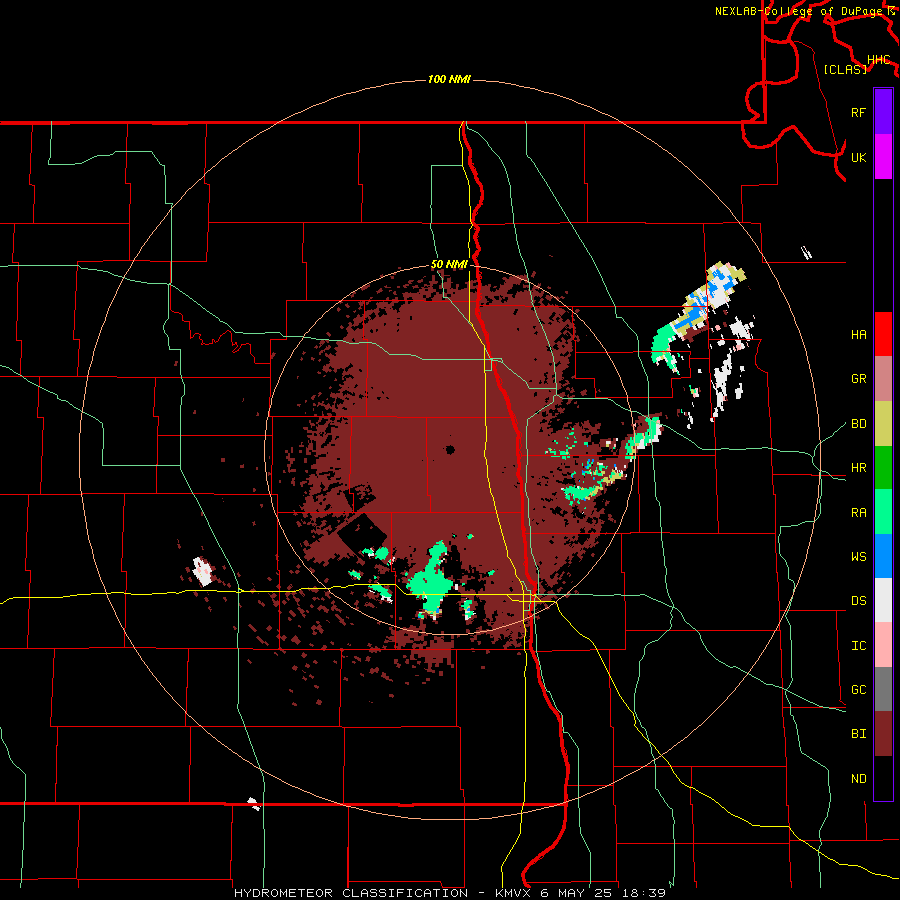
Task: Click the ND legend label
Action: click(x=858, y=779)
